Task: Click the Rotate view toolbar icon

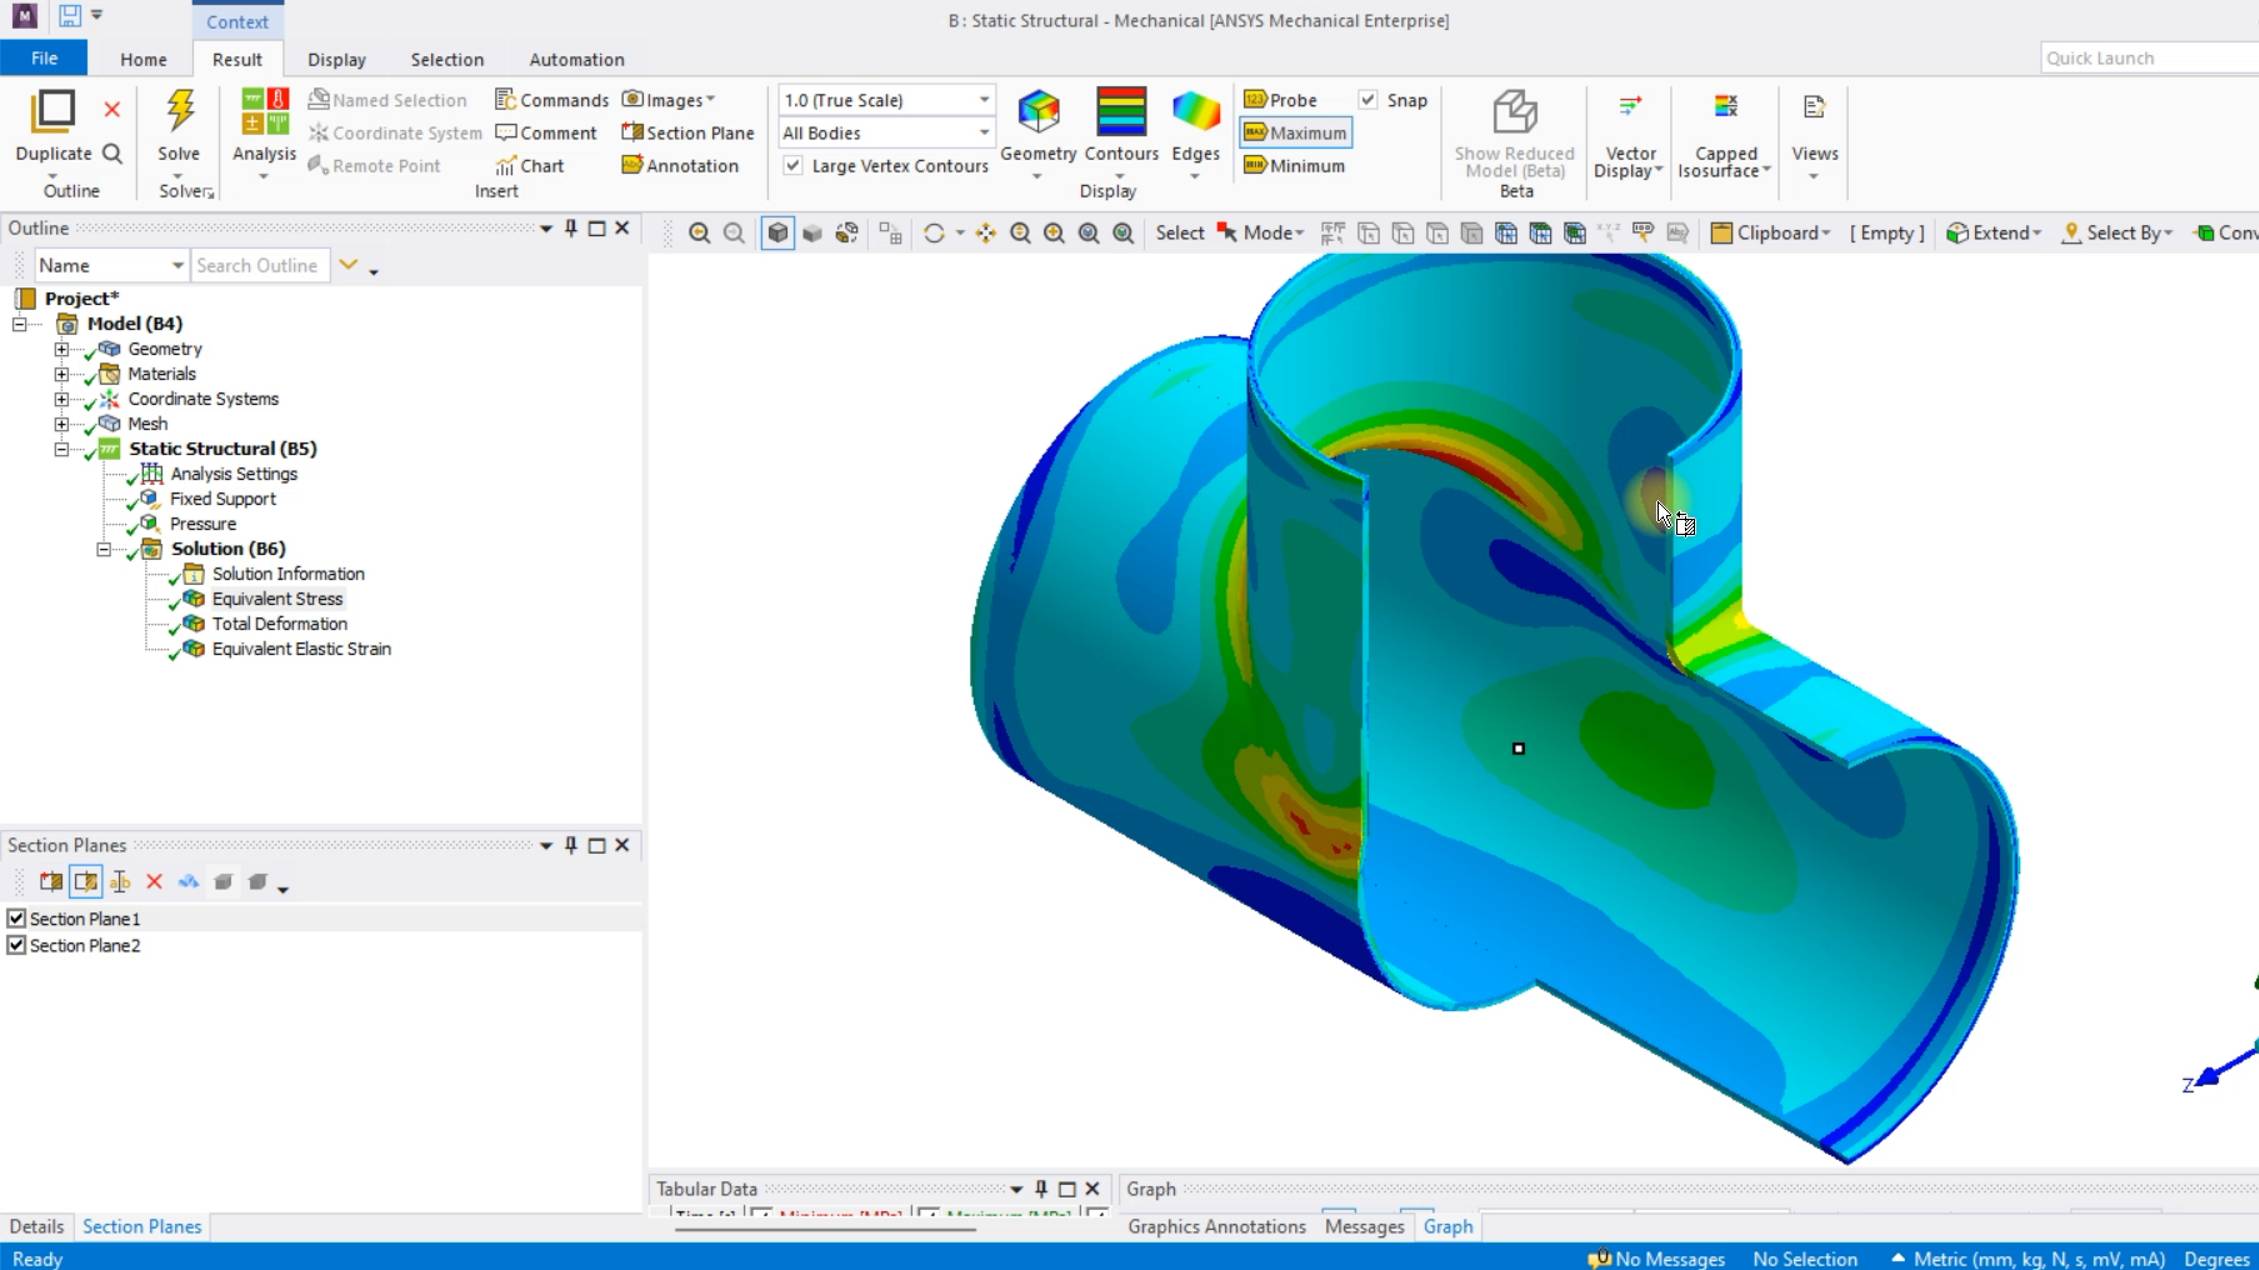Action: (x=934, y=233)
